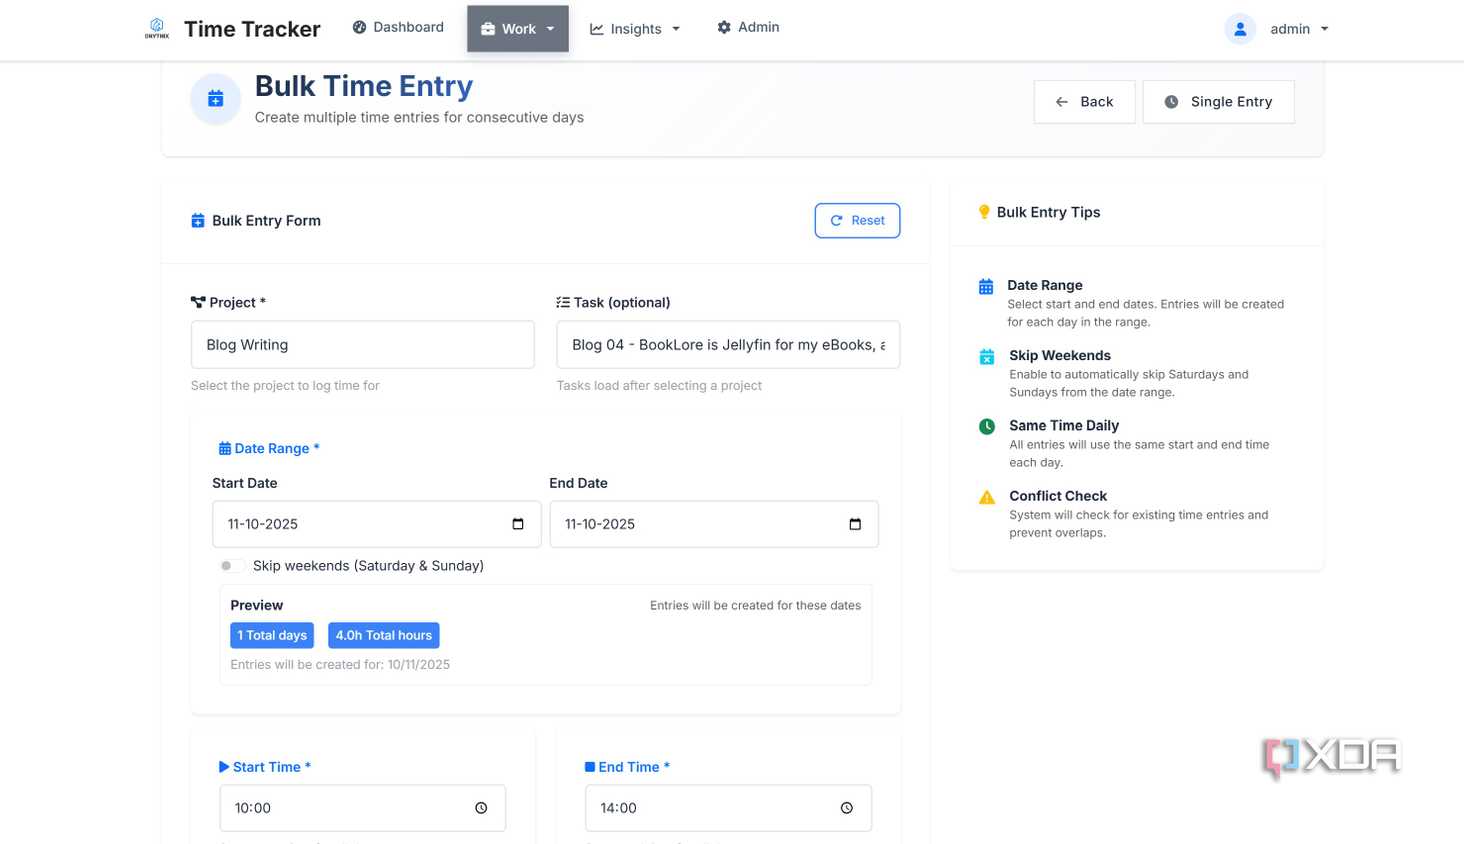Click the Back button

click(1085, 102)
